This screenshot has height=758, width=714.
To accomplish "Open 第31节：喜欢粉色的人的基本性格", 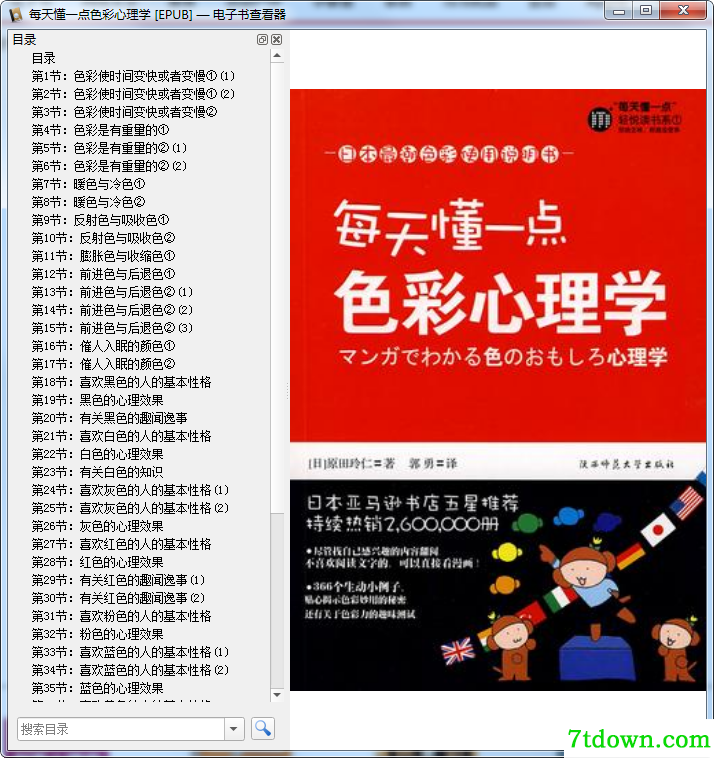I will tap(121, 616).
